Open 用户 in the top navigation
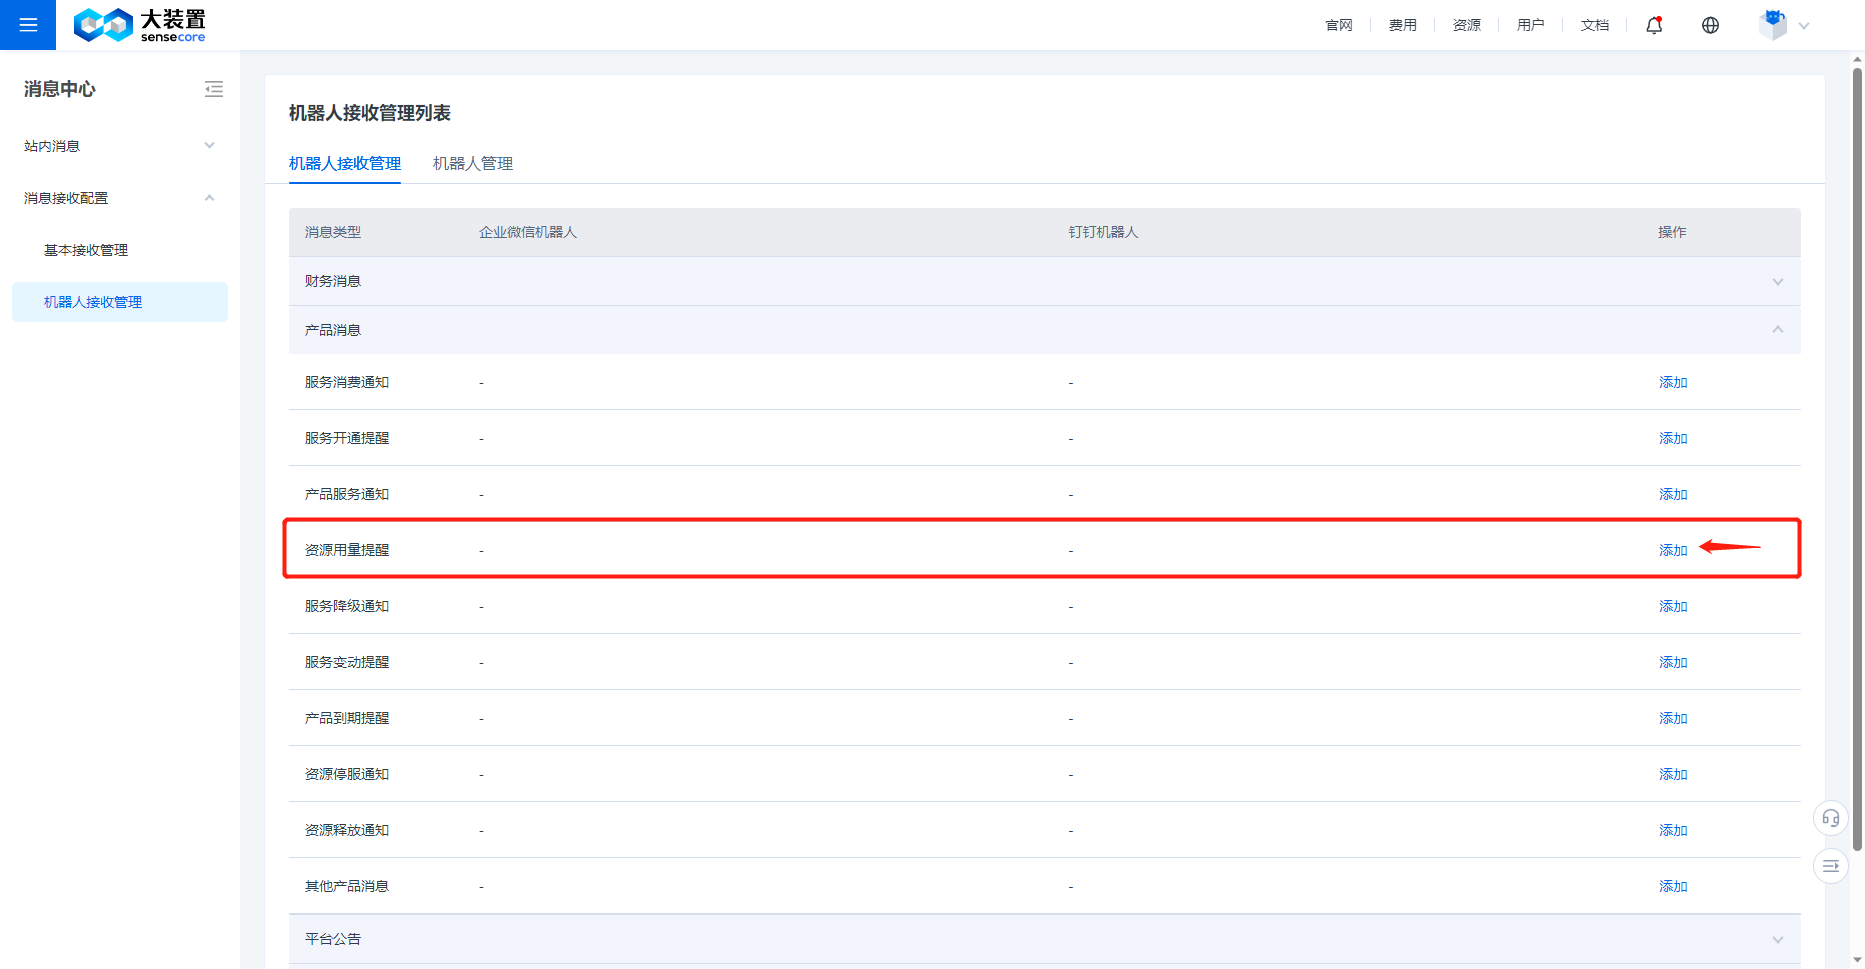This screenshot has width=1865, height=969. tap(1530, 25)
